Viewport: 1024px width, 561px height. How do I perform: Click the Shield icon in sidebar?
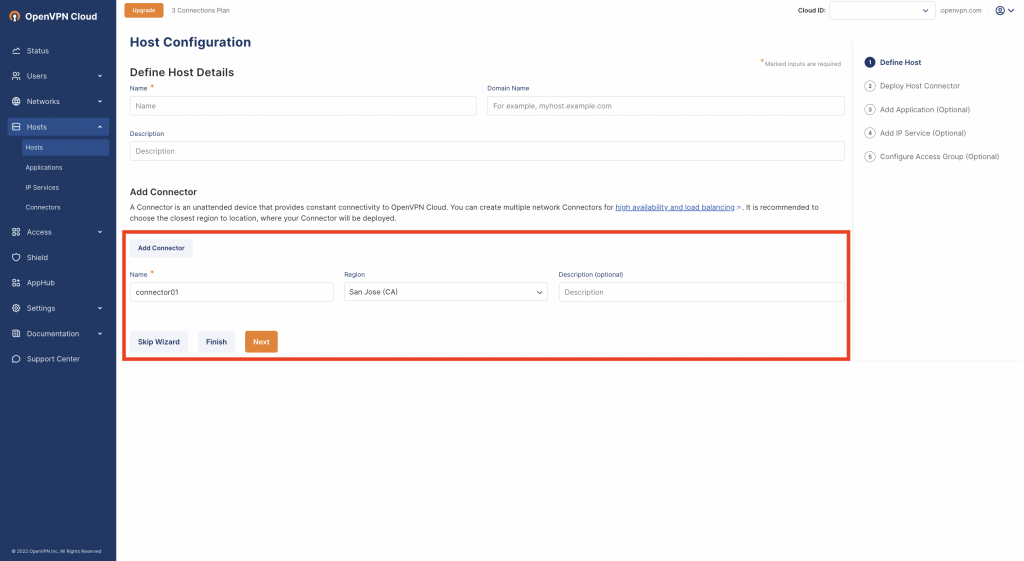[x=16, y=257]
